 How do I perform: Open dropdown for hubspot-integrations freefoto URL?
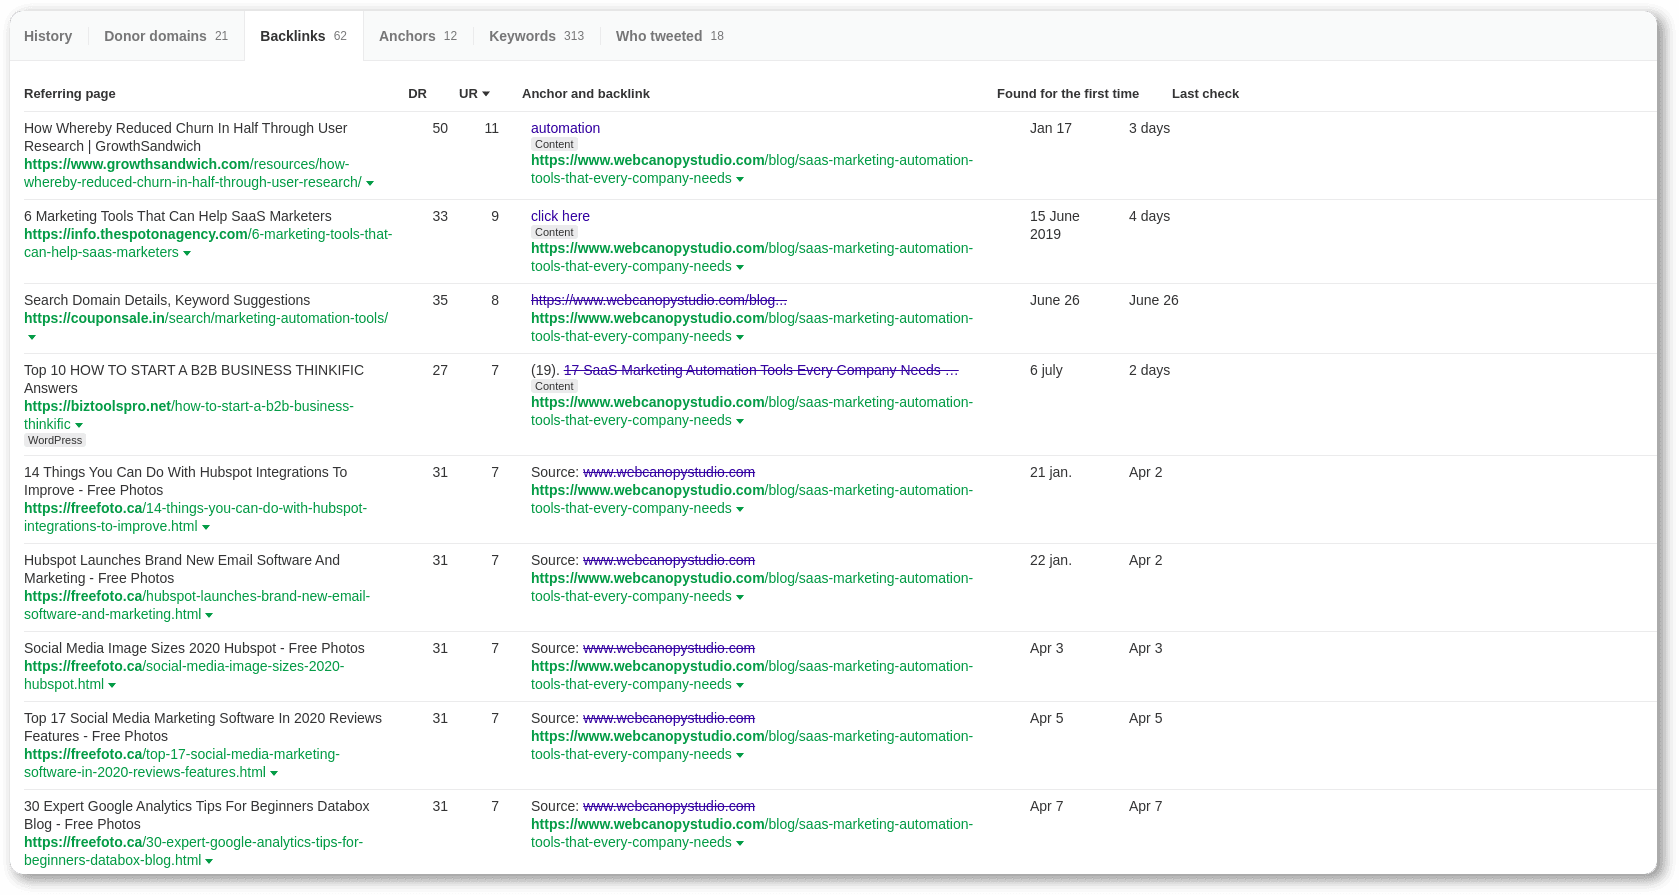coord(206,527)
